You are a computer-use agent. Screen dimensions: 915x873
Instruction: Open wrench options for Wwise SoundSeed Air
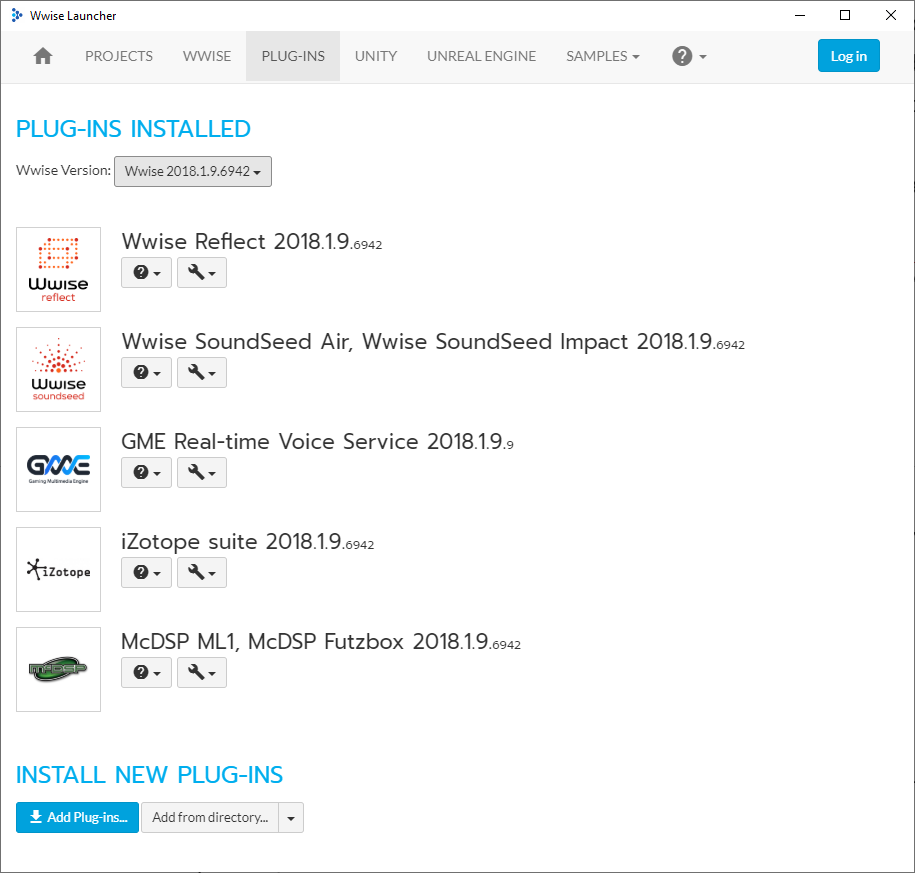(202, 372)
